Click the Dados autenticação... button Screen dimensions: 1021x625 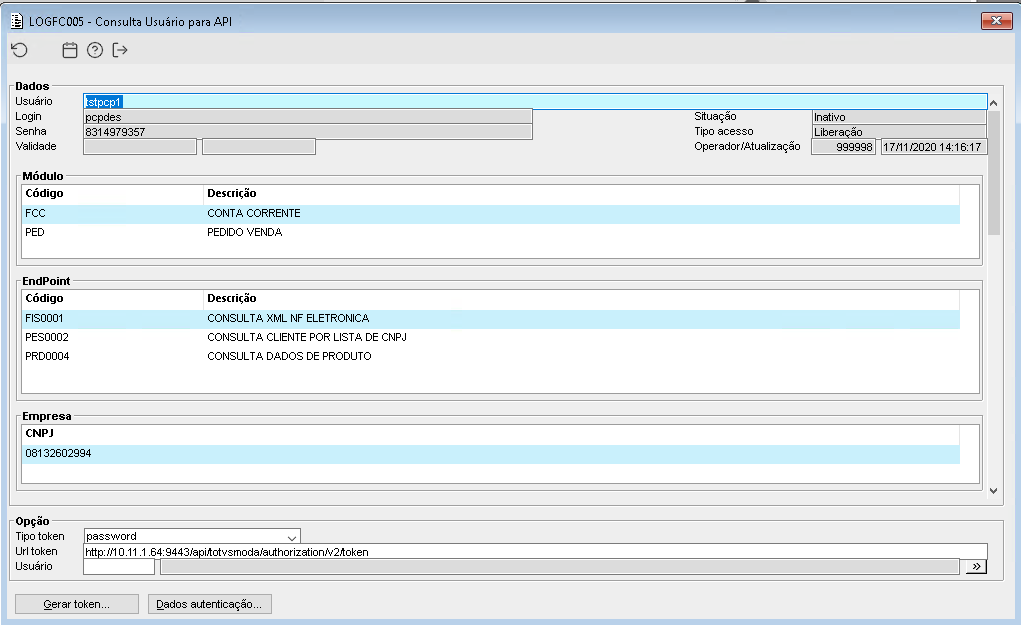point(210,604)
